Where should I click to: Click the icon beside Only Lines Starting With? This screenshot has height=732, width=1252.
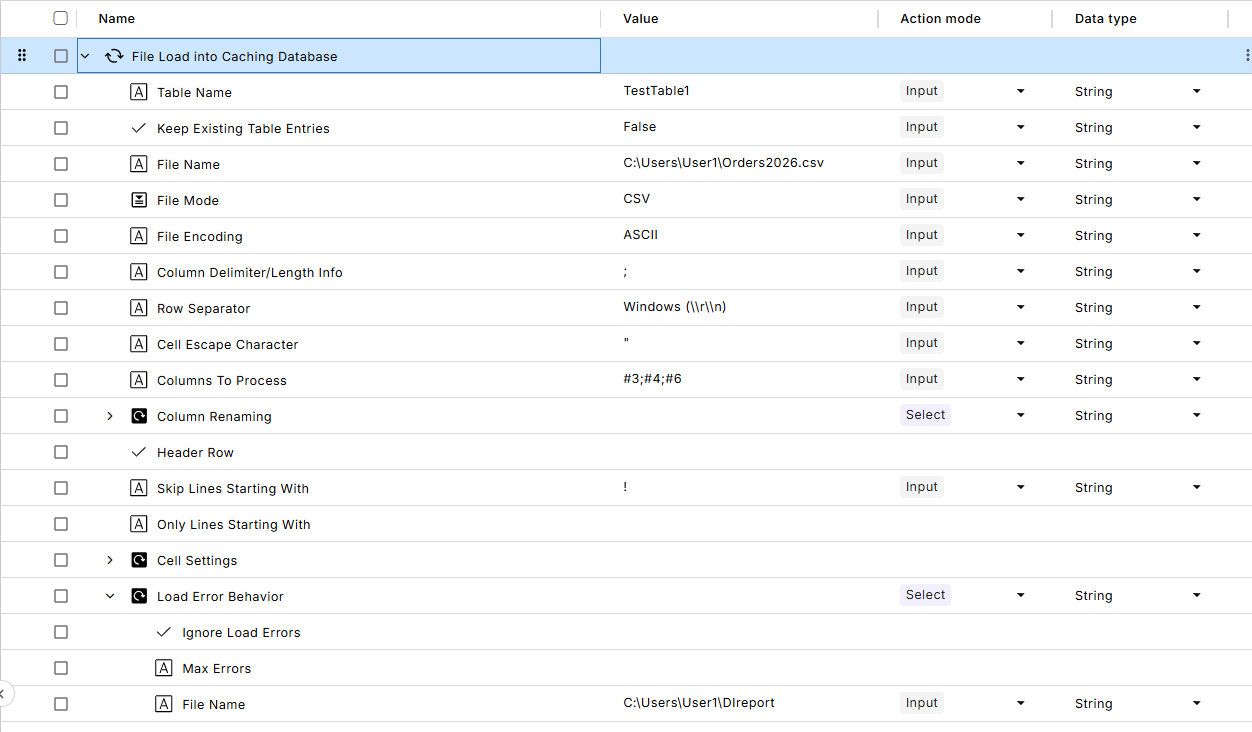tap(139, 524)
